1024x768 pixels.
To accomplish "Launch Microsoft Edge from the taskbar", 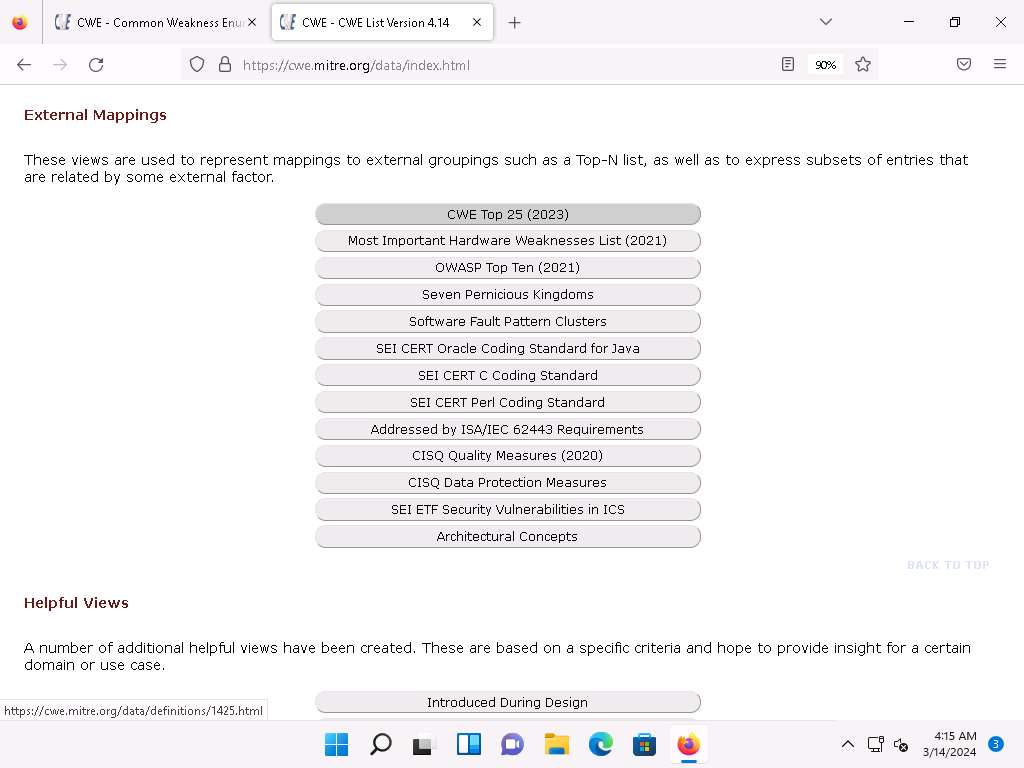I will pos(600,744).
